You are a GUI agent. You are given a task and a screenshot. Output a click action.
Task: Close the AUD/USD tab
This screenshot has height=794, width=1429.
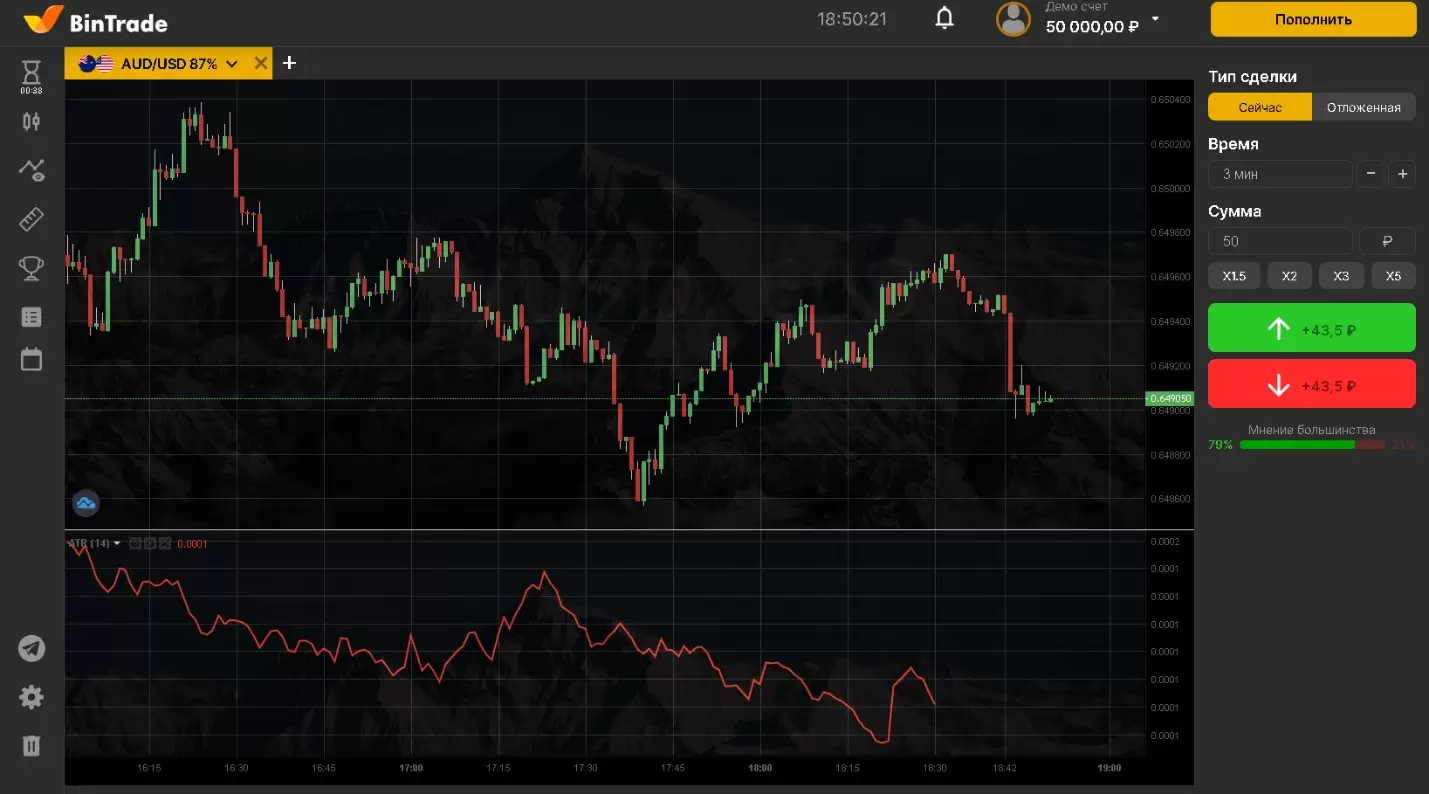point(261,64)
